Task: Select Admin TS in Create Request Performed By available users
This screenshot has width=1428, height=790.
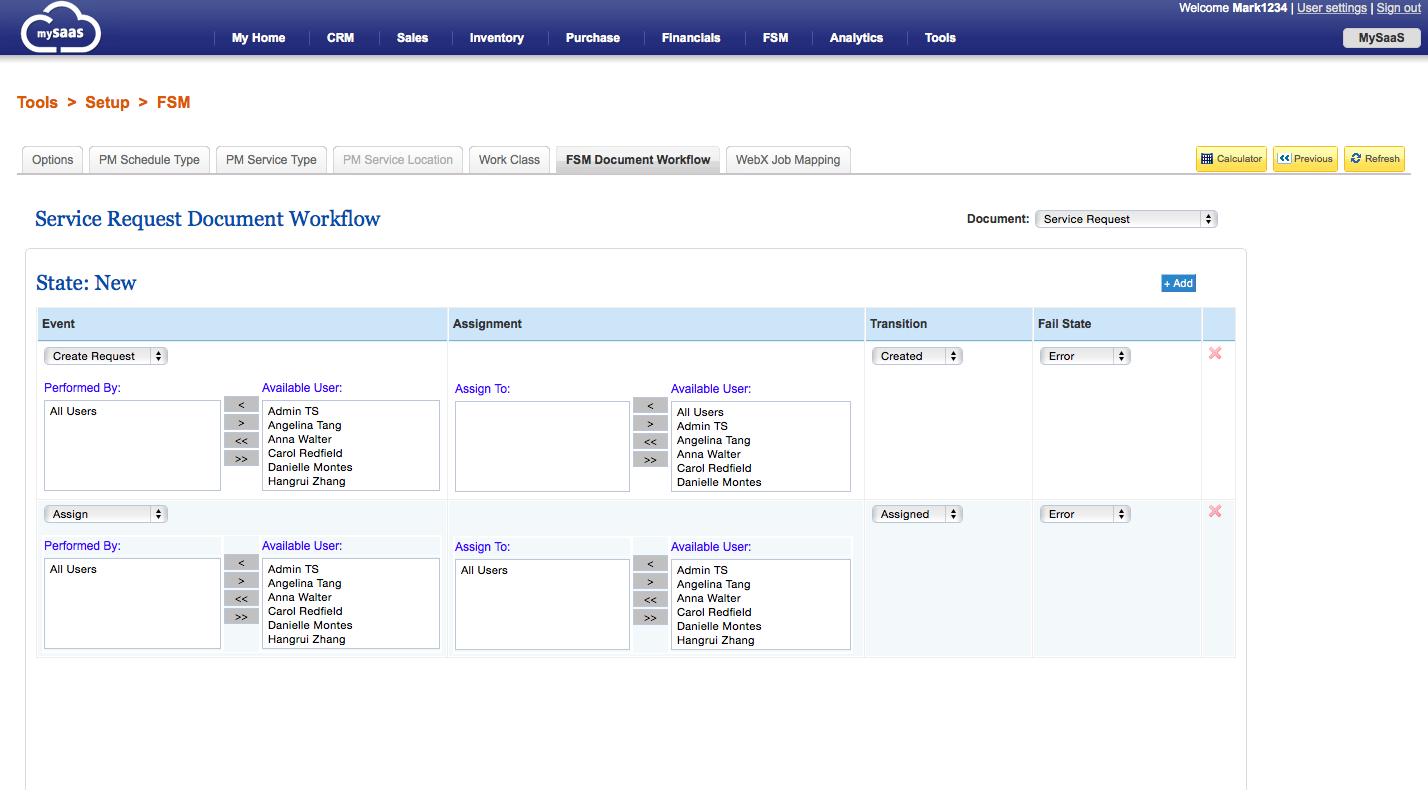Action: (x=293, y=411)
